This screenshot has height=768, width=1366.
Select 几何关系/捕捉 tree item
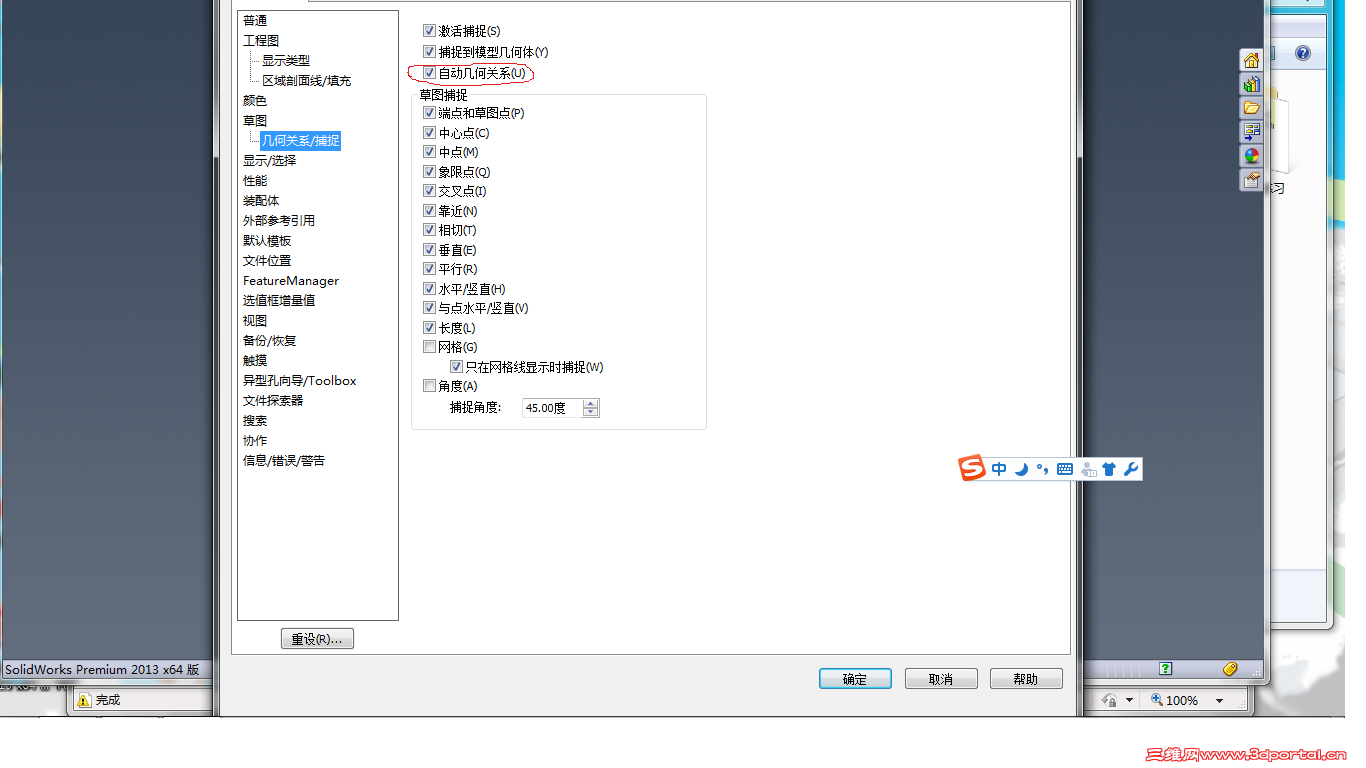click(x=301, y=140)
